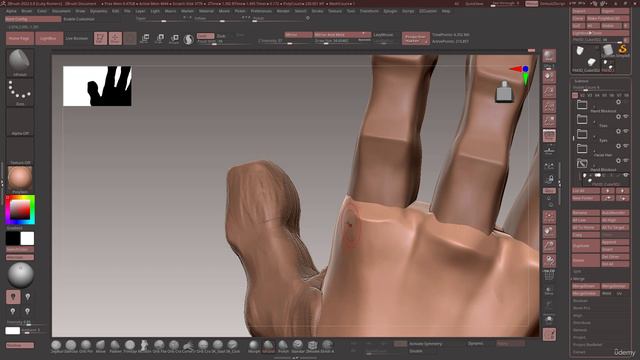This screenshot has width=640, height=360.
Task: Activate Draw mode icon in top shelf
Action: tap(115, 38)
